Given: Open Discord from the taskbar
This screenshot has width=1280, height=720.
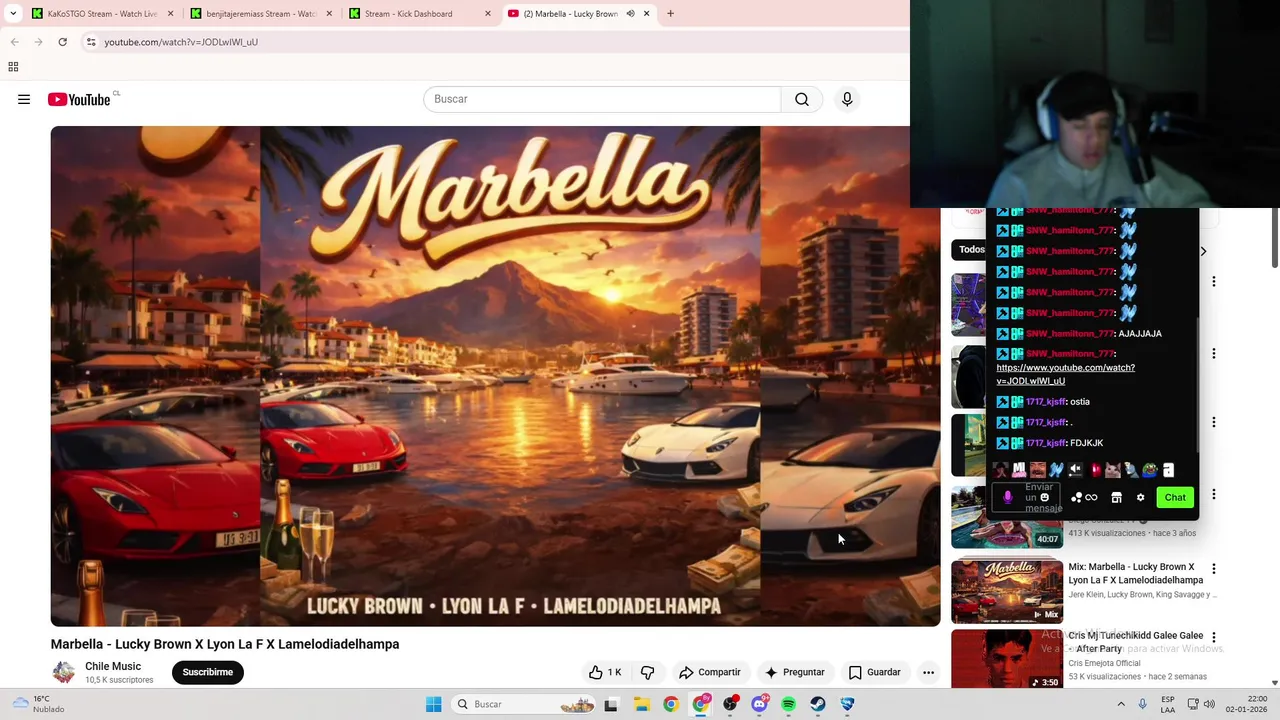Looking at the screenshot, I should pyautogui.click(x=759, y=704).
